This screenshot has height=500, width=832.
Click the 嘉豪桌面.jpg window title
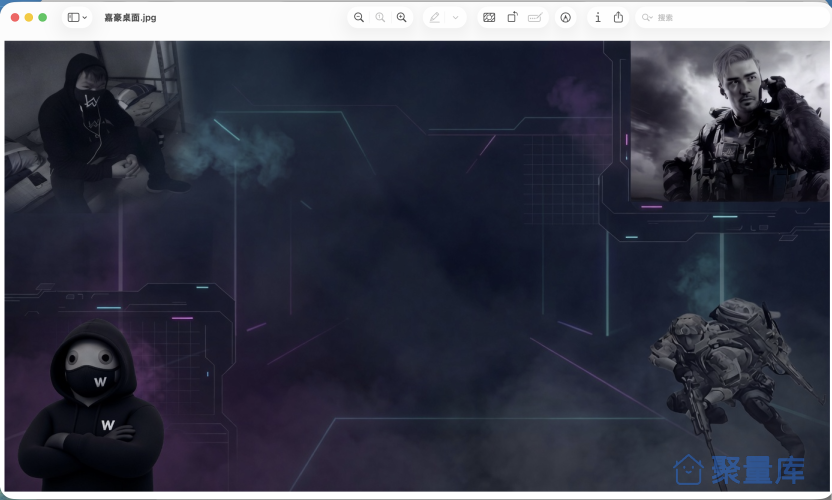(130, 18)
